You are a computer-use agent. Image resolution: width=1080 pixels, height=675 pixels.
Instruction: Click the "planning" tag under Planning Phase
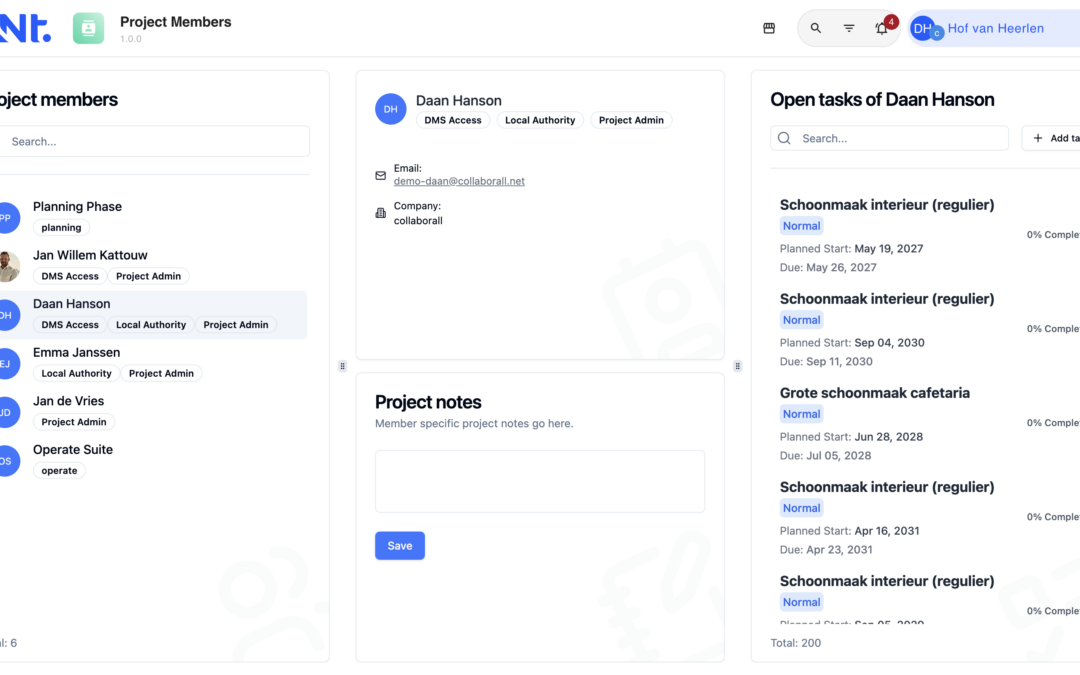click(x=61, y=228)
